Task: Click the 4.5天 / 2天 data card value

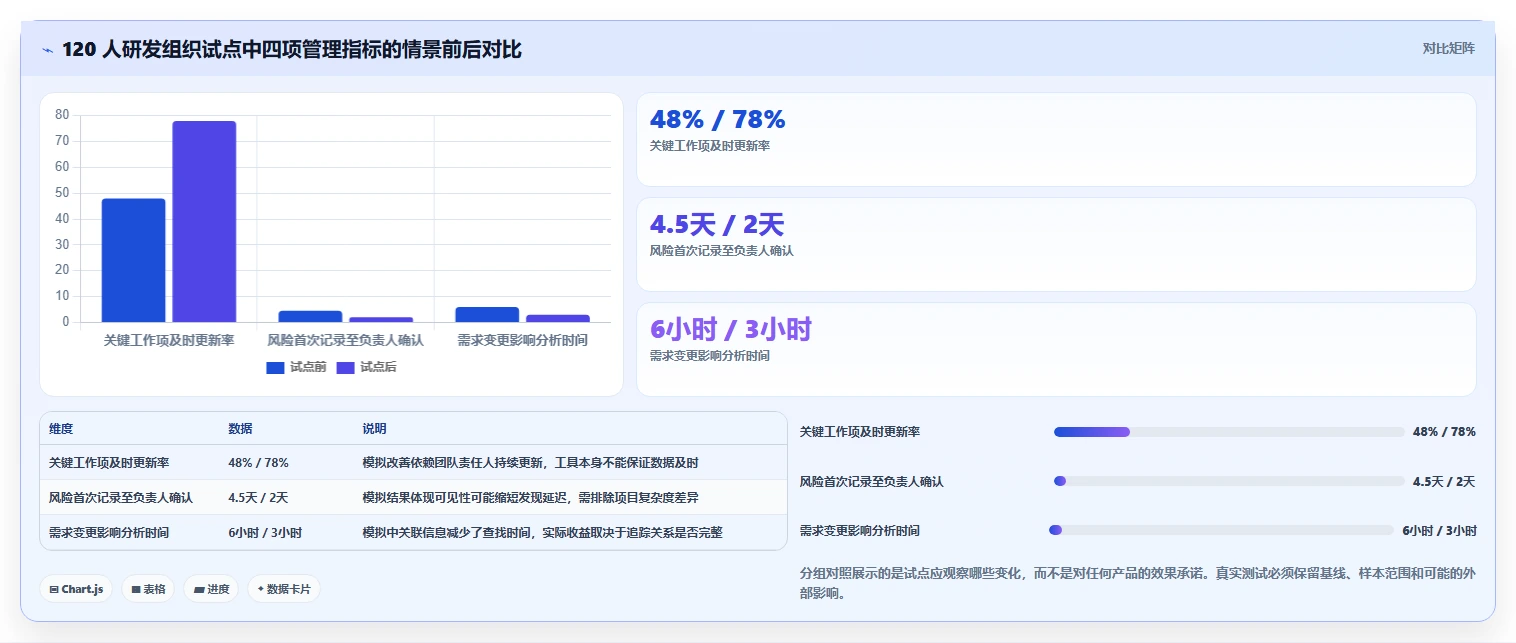Action: (717, 225)
